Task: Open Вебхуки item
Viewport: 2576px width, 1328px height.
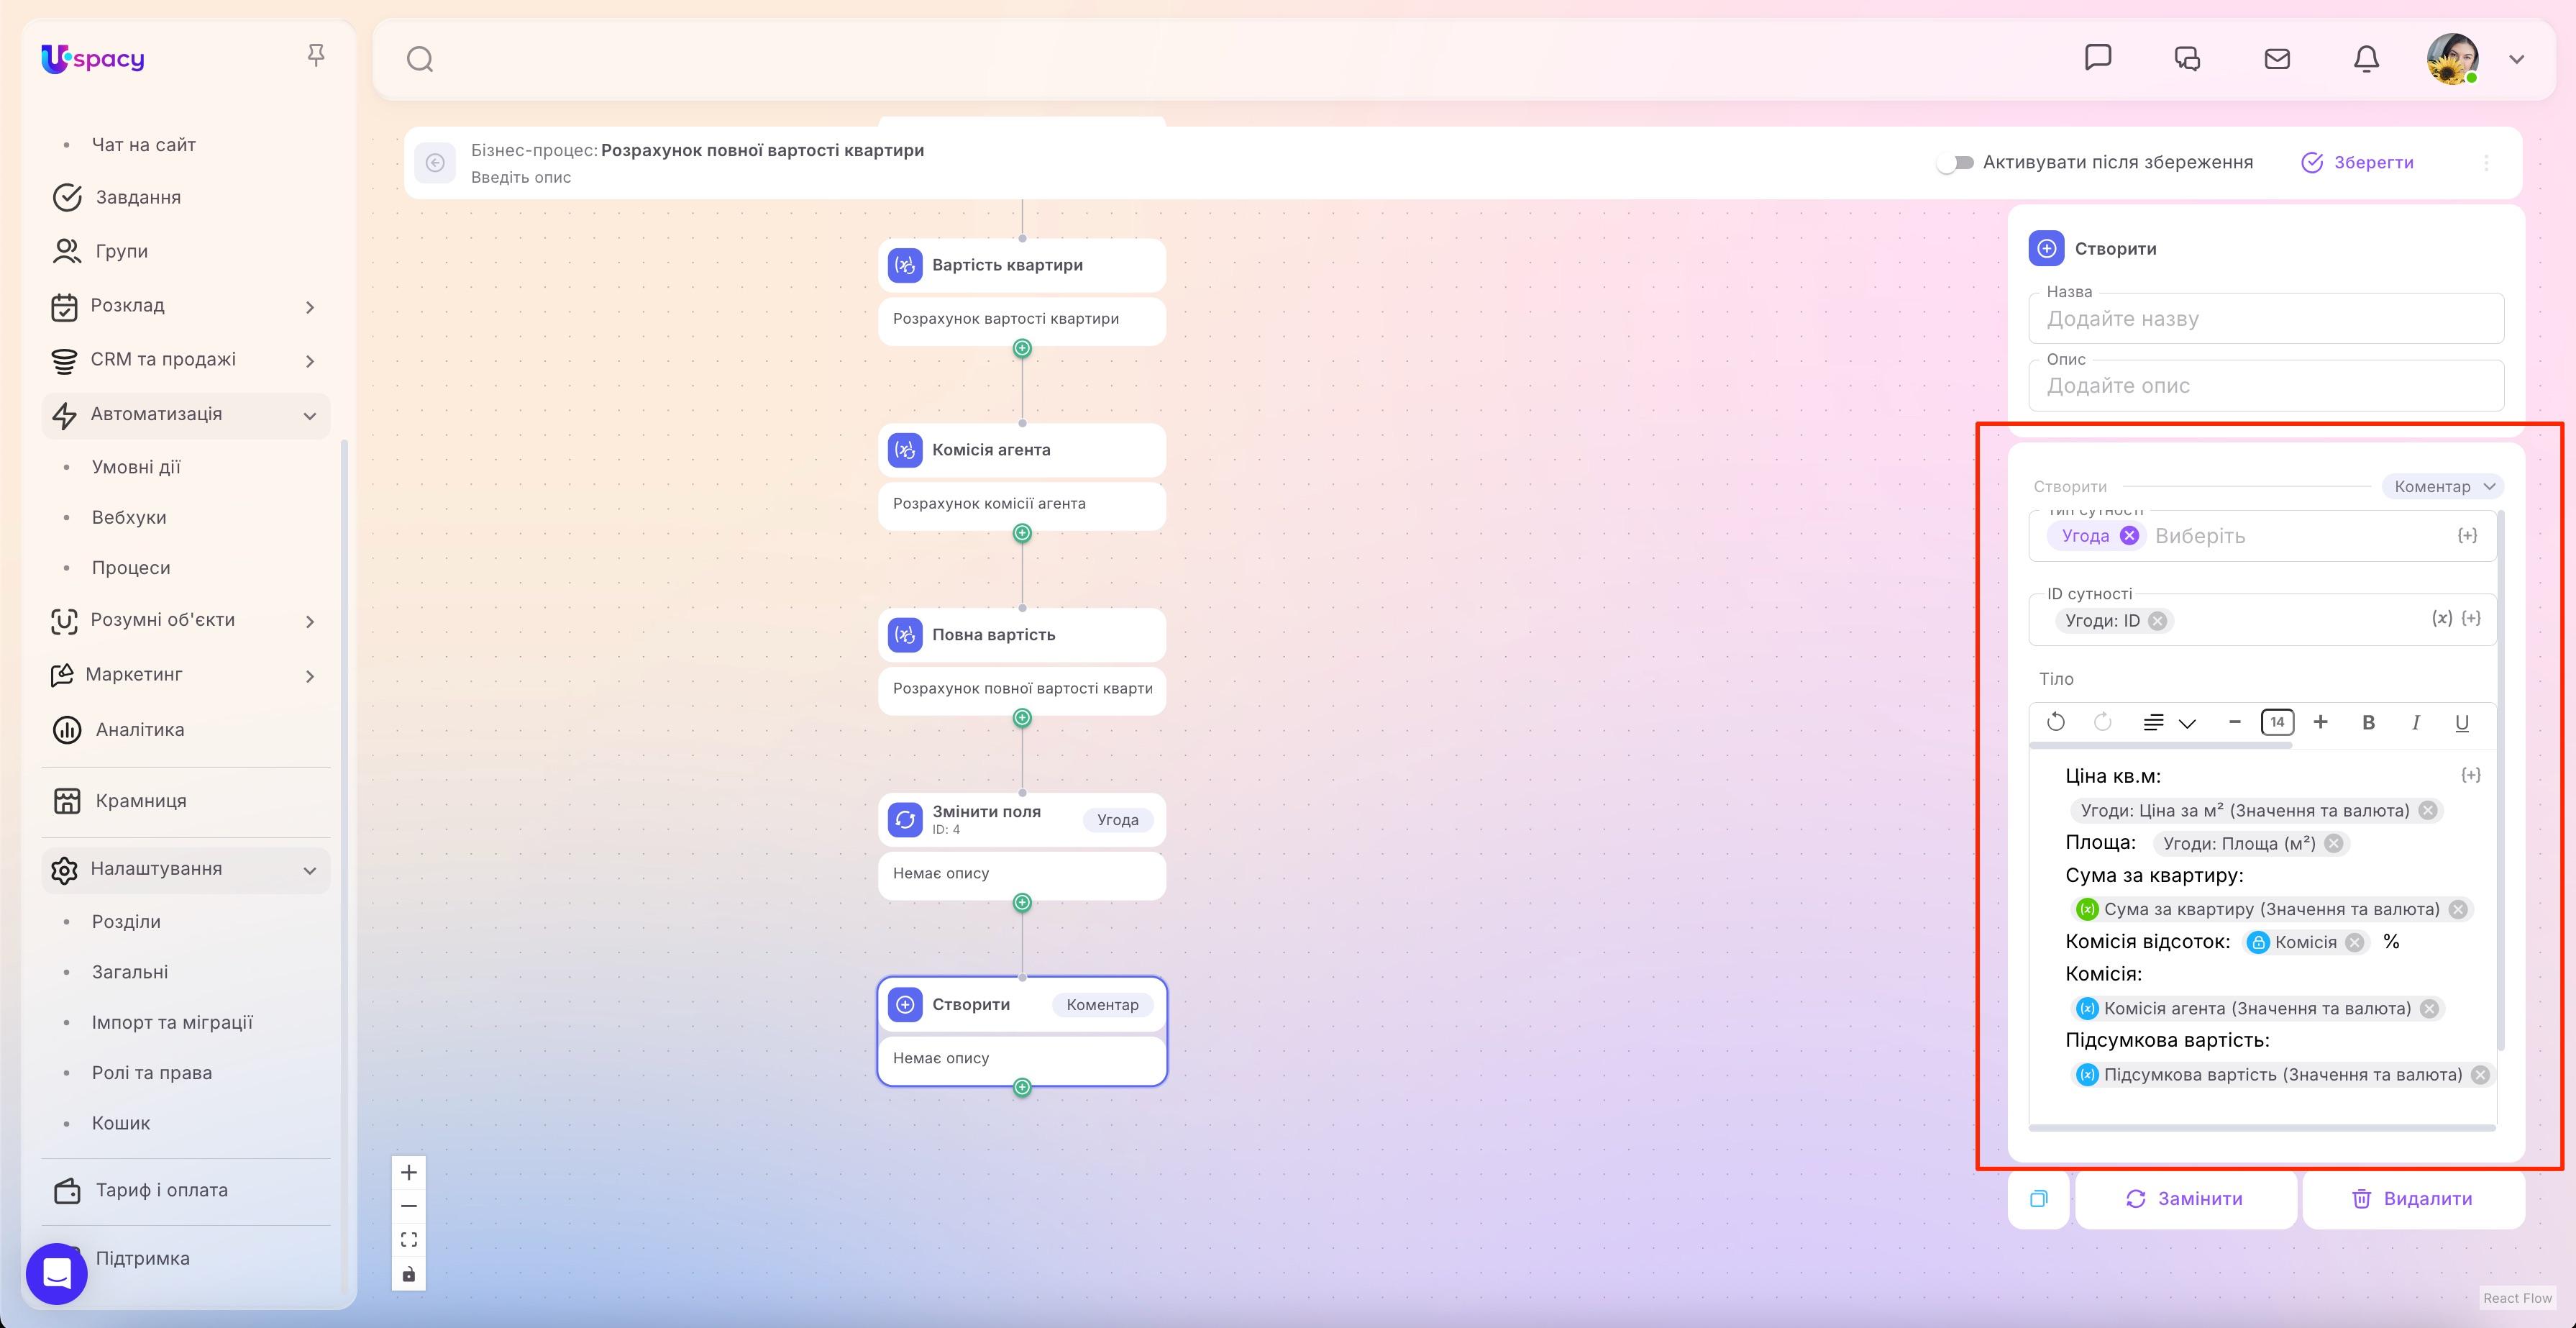Action: coord(129,517)
